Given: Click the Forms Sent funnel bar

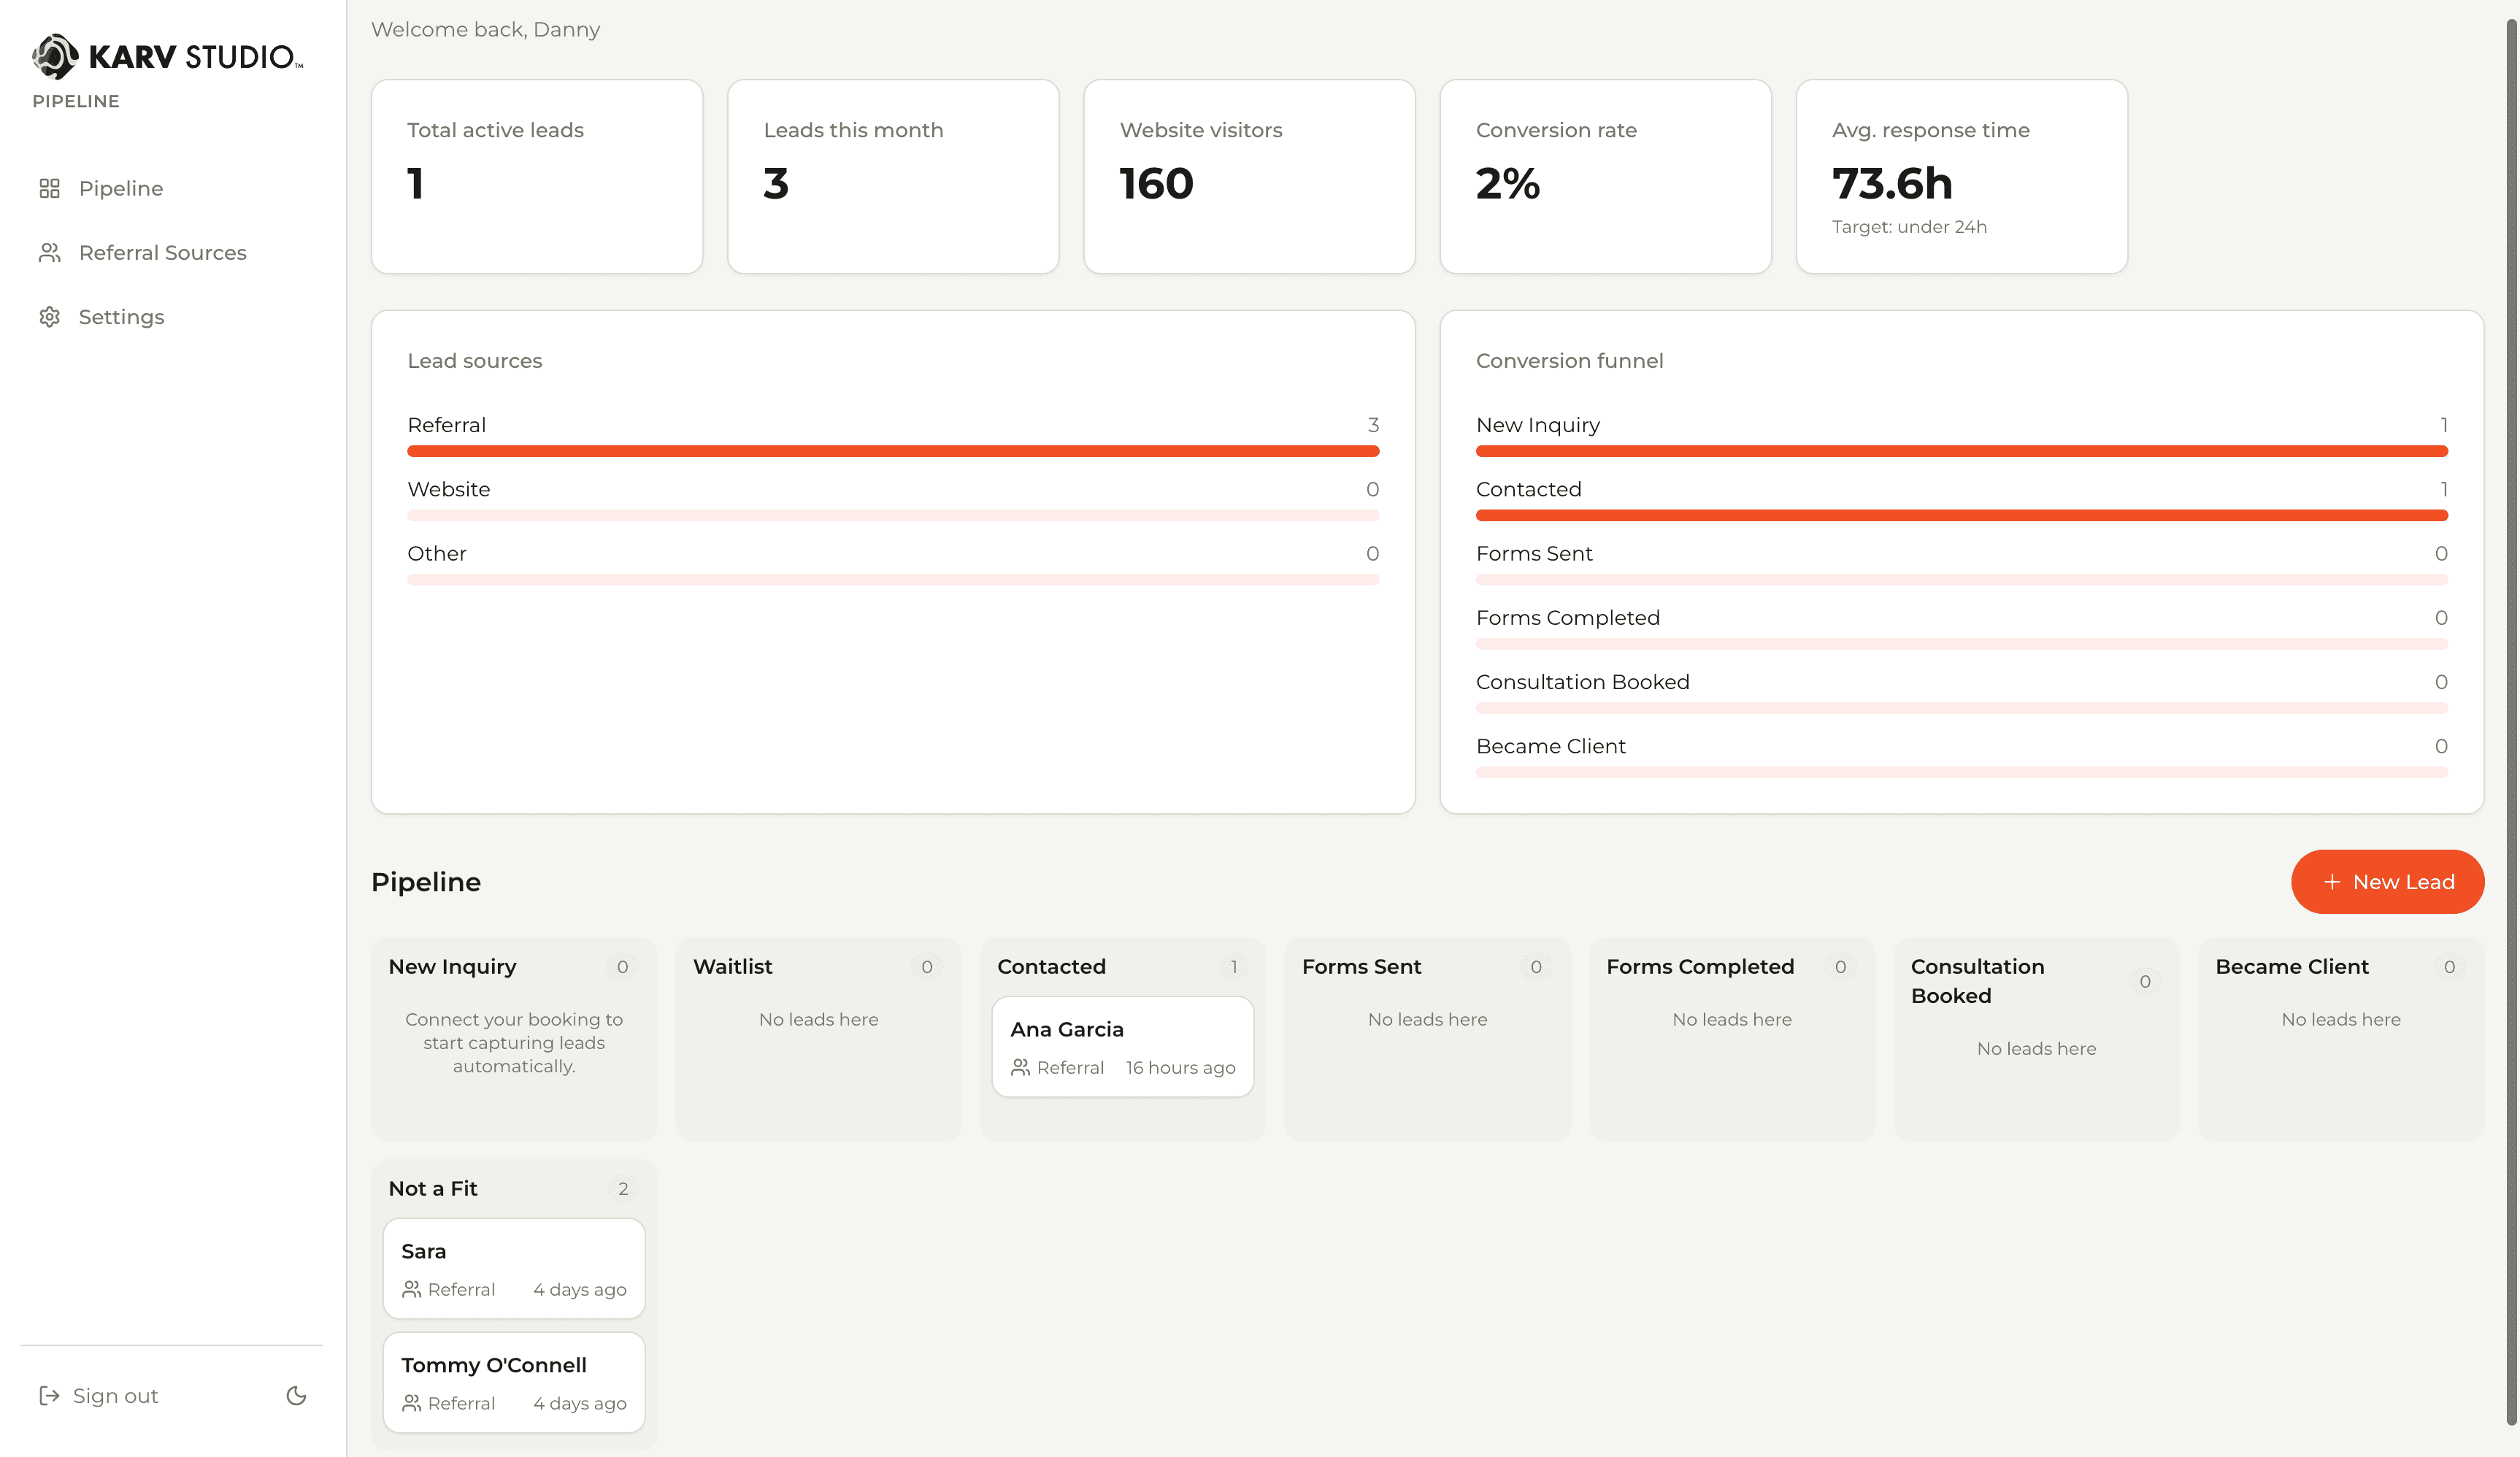Looking at the screenshot, I should [1961, 579].
